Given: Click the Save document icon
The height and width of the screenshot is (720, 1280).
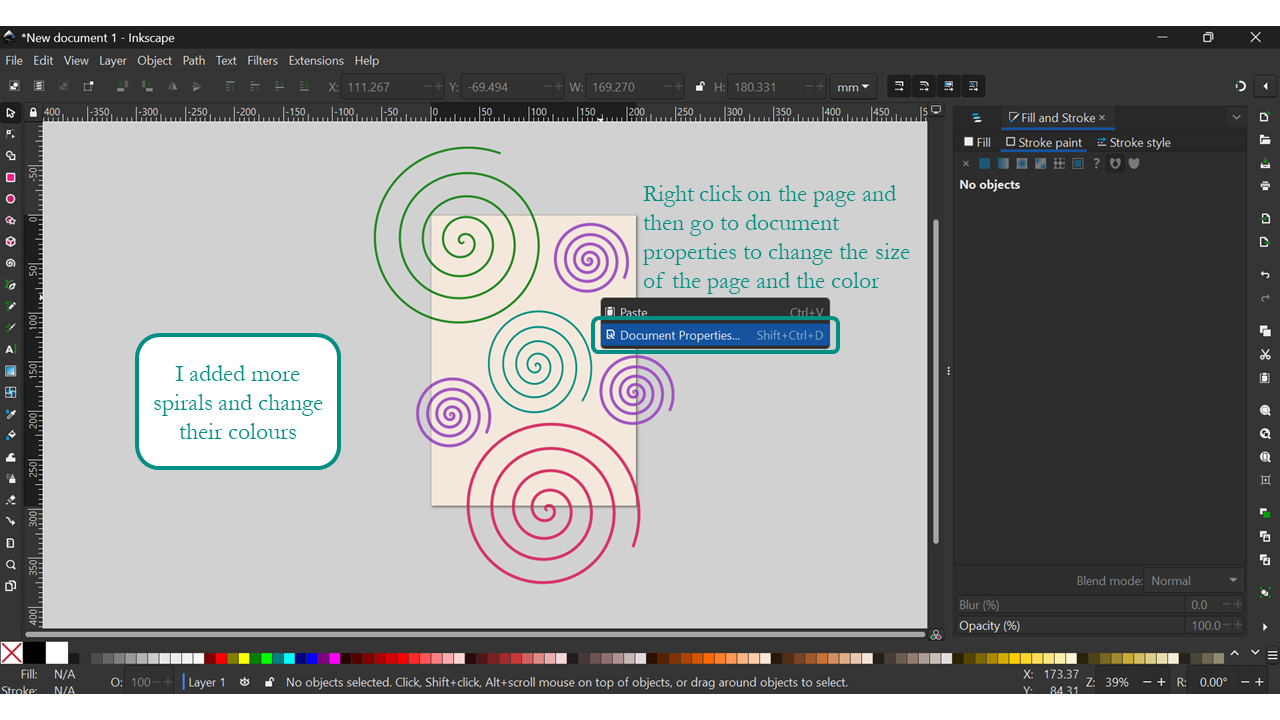Looking at the screenshot, I should coord(1265,163).
